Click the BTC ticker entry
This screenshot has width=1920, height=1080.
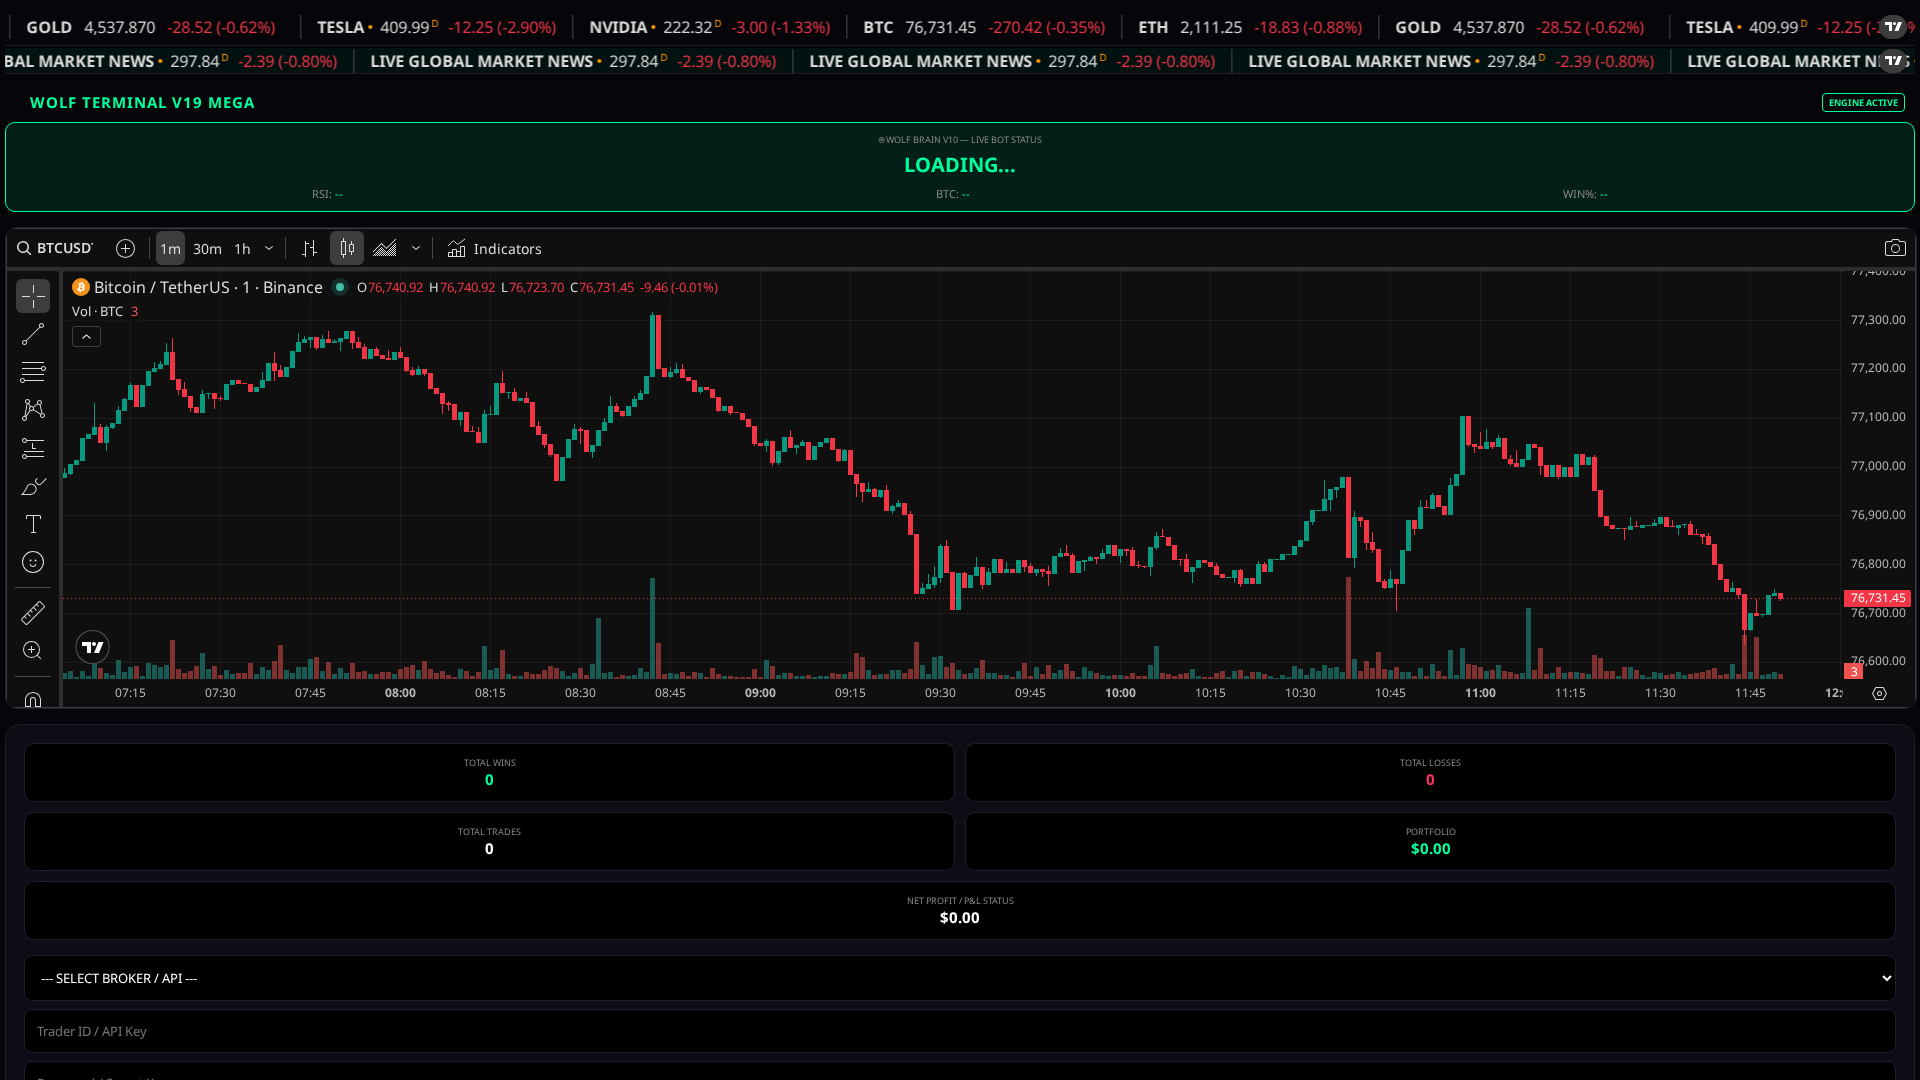click(x=984, y=27)
